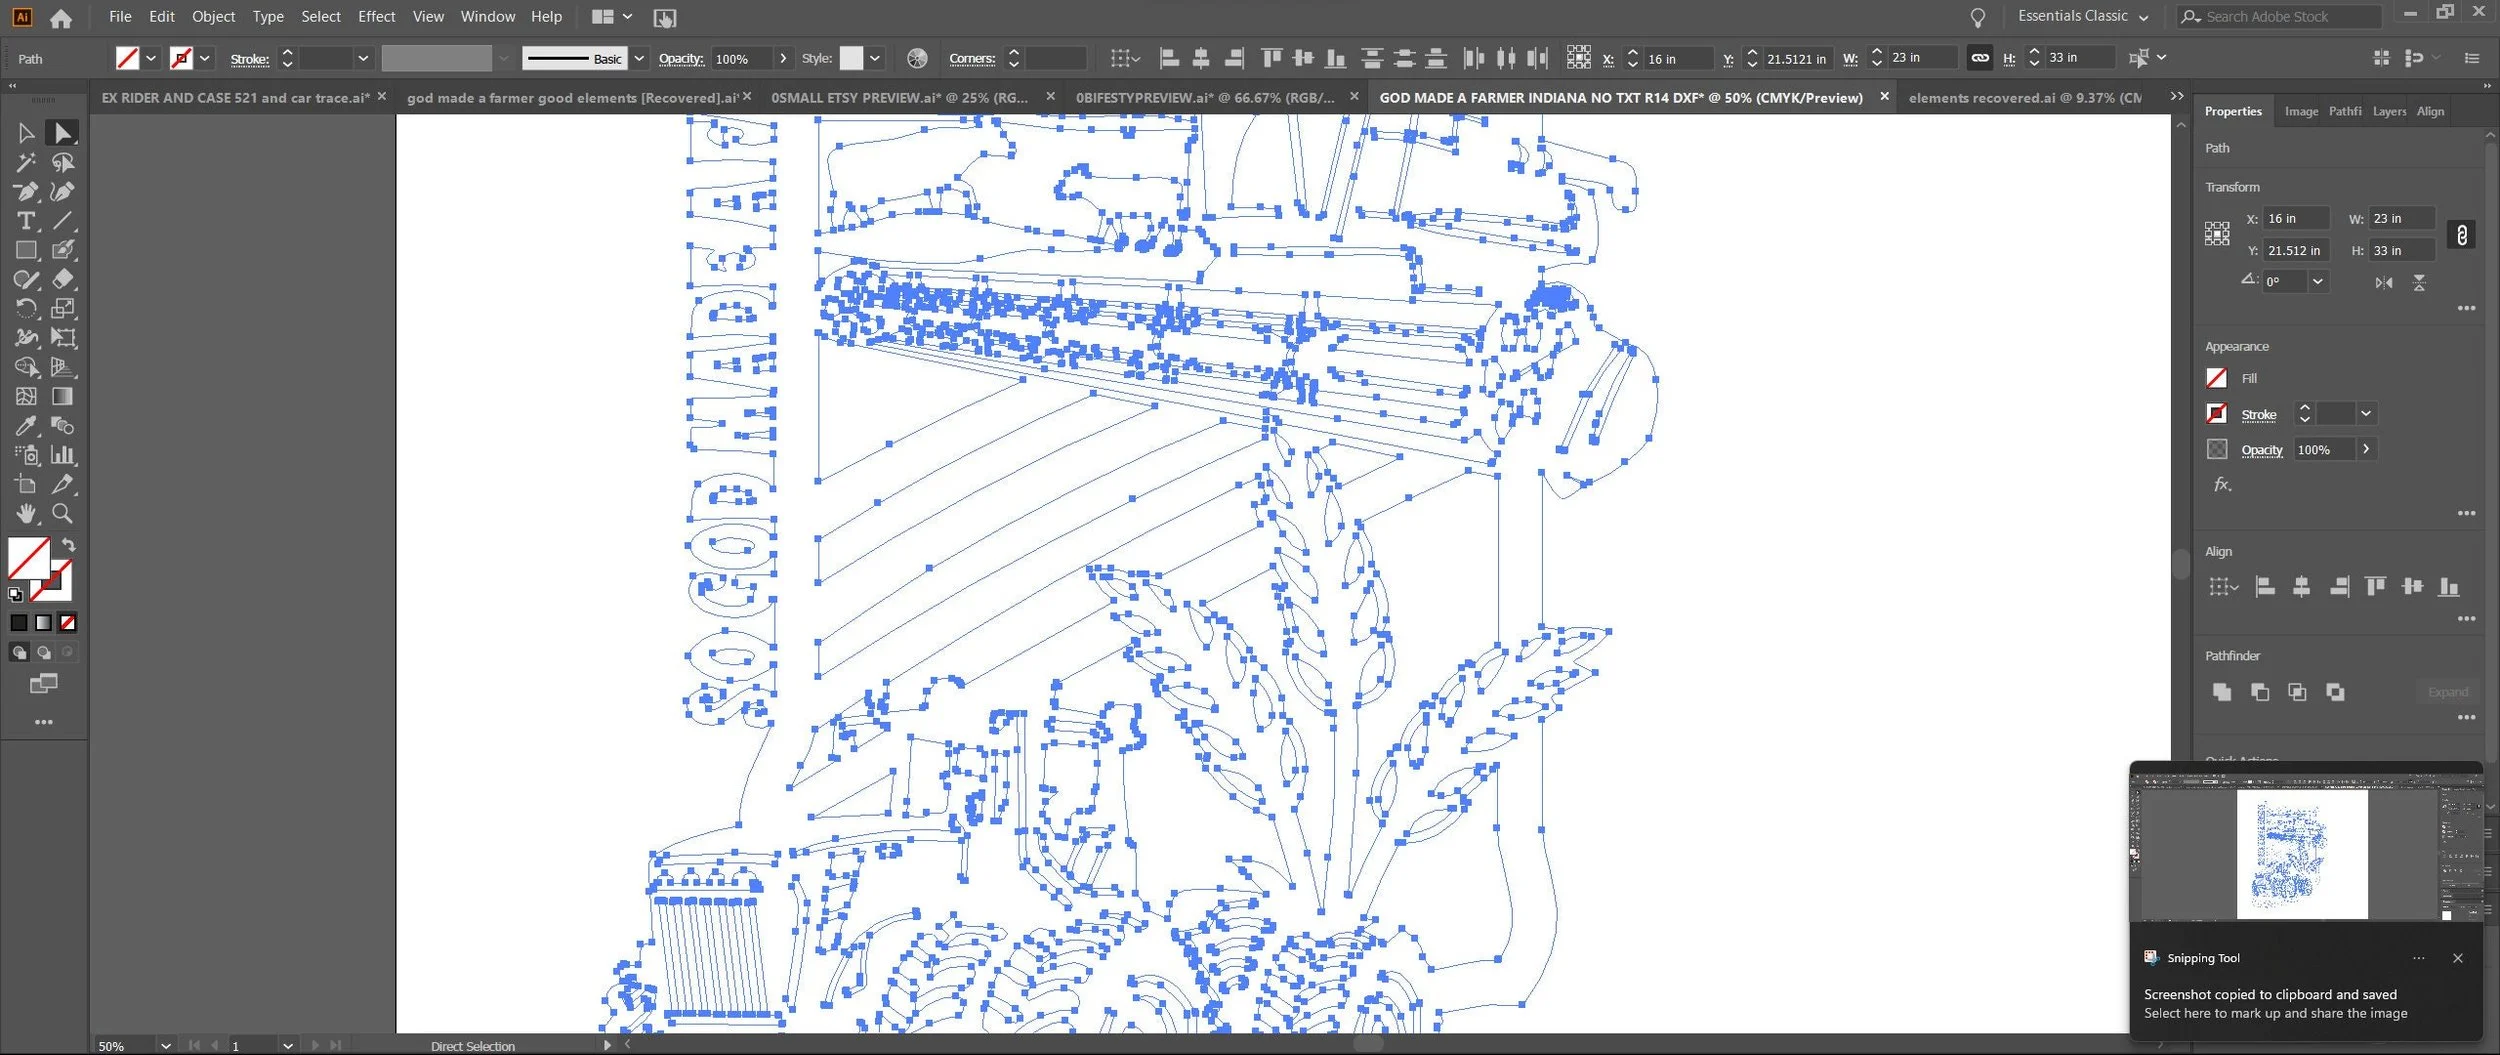
Task: Activate the Zoom tool
Action: 62,514
